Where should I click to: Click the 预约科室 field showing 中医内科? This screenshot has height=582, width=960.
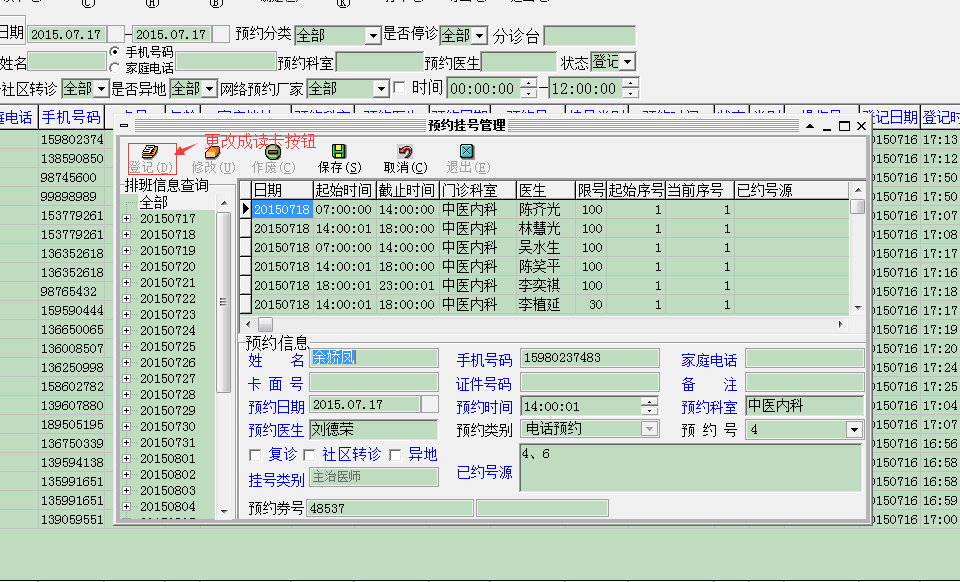coord(804,406)
